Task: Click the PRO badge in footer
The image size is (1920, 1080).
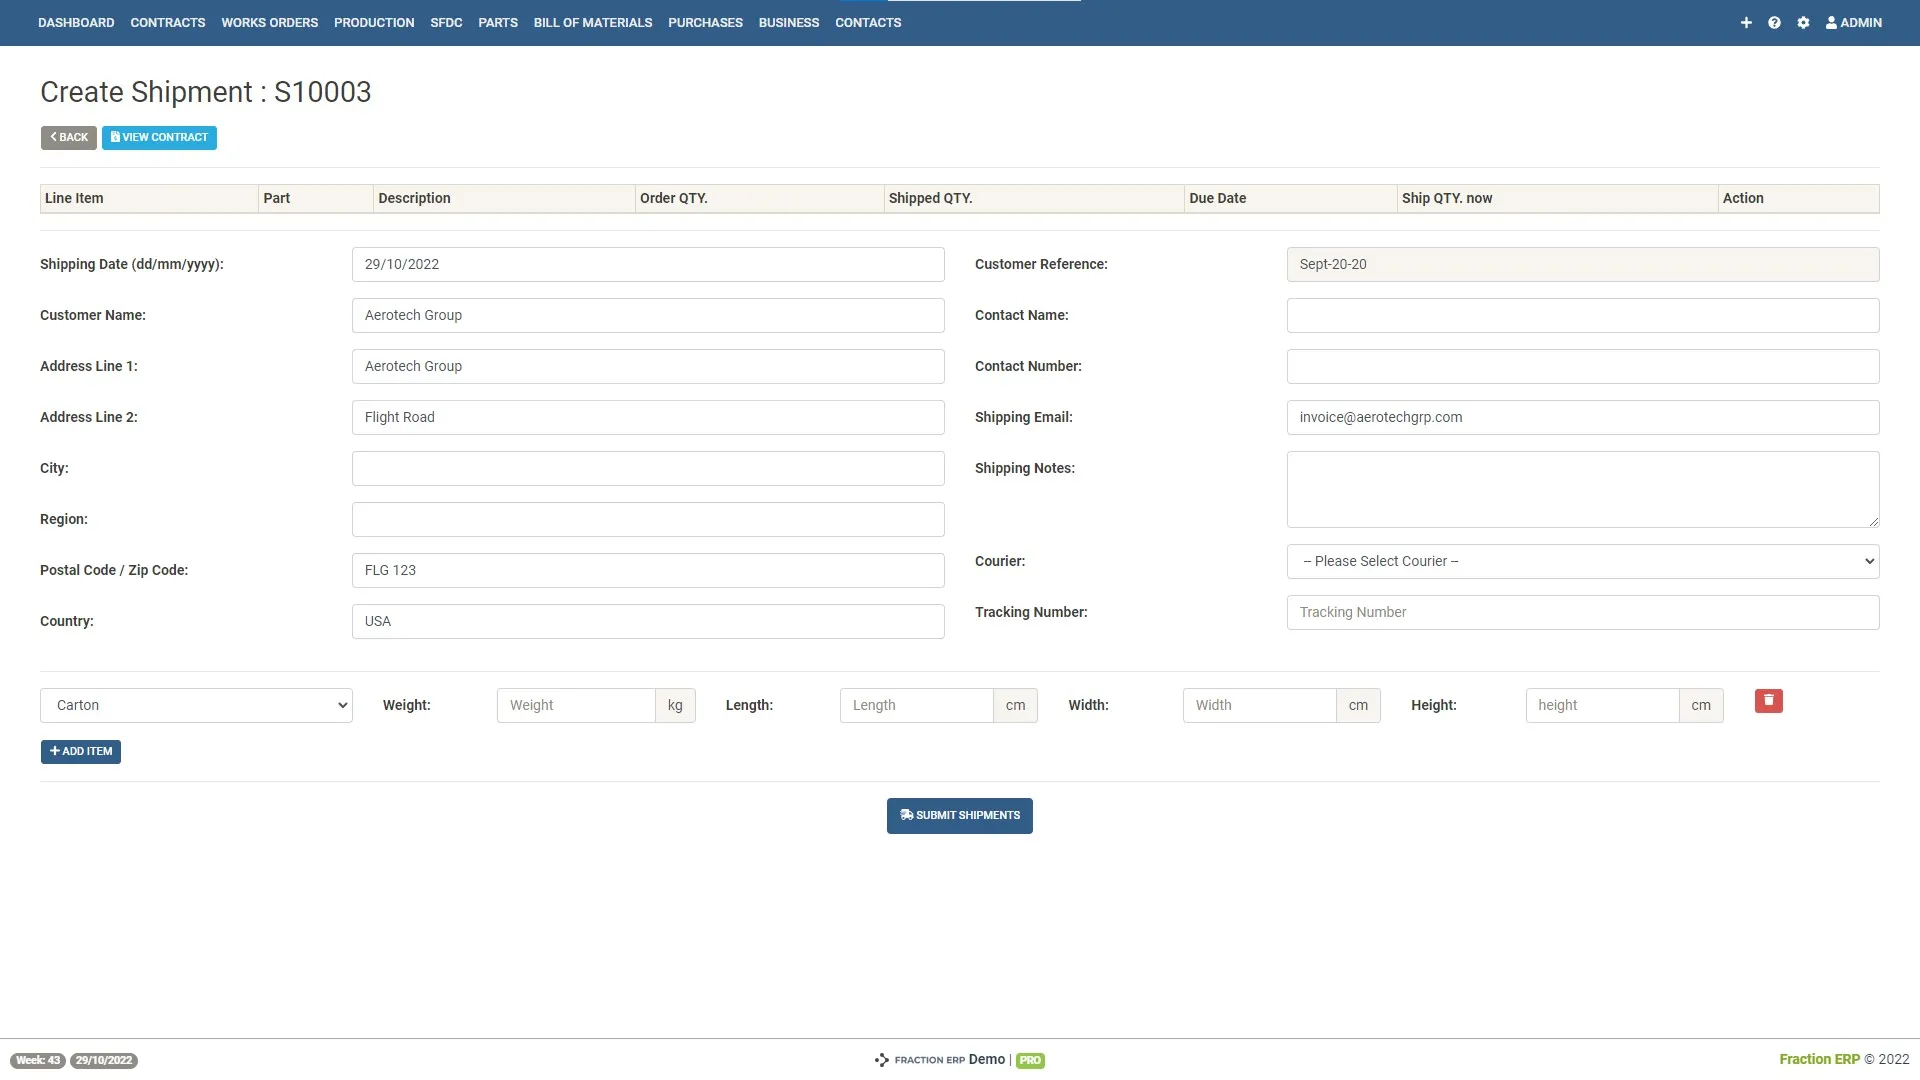Action: click(1030, 1060)
